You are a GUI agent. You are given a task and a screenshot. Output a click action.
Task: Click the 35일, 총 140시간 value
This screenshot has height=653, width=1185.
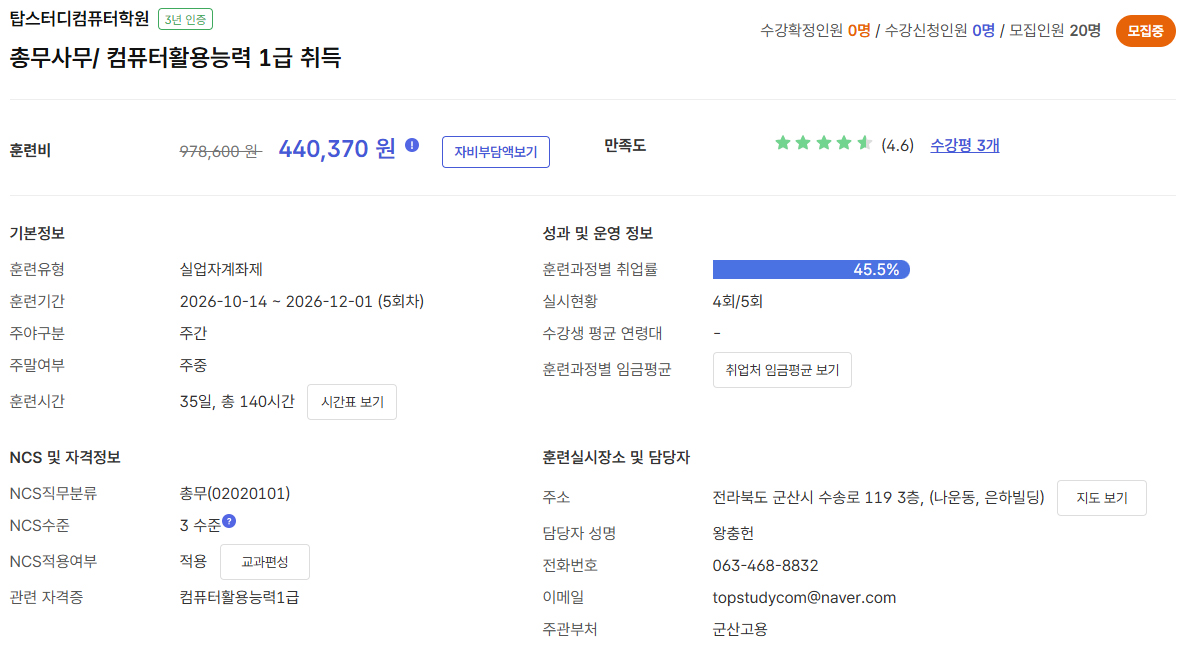coord(237,401)
